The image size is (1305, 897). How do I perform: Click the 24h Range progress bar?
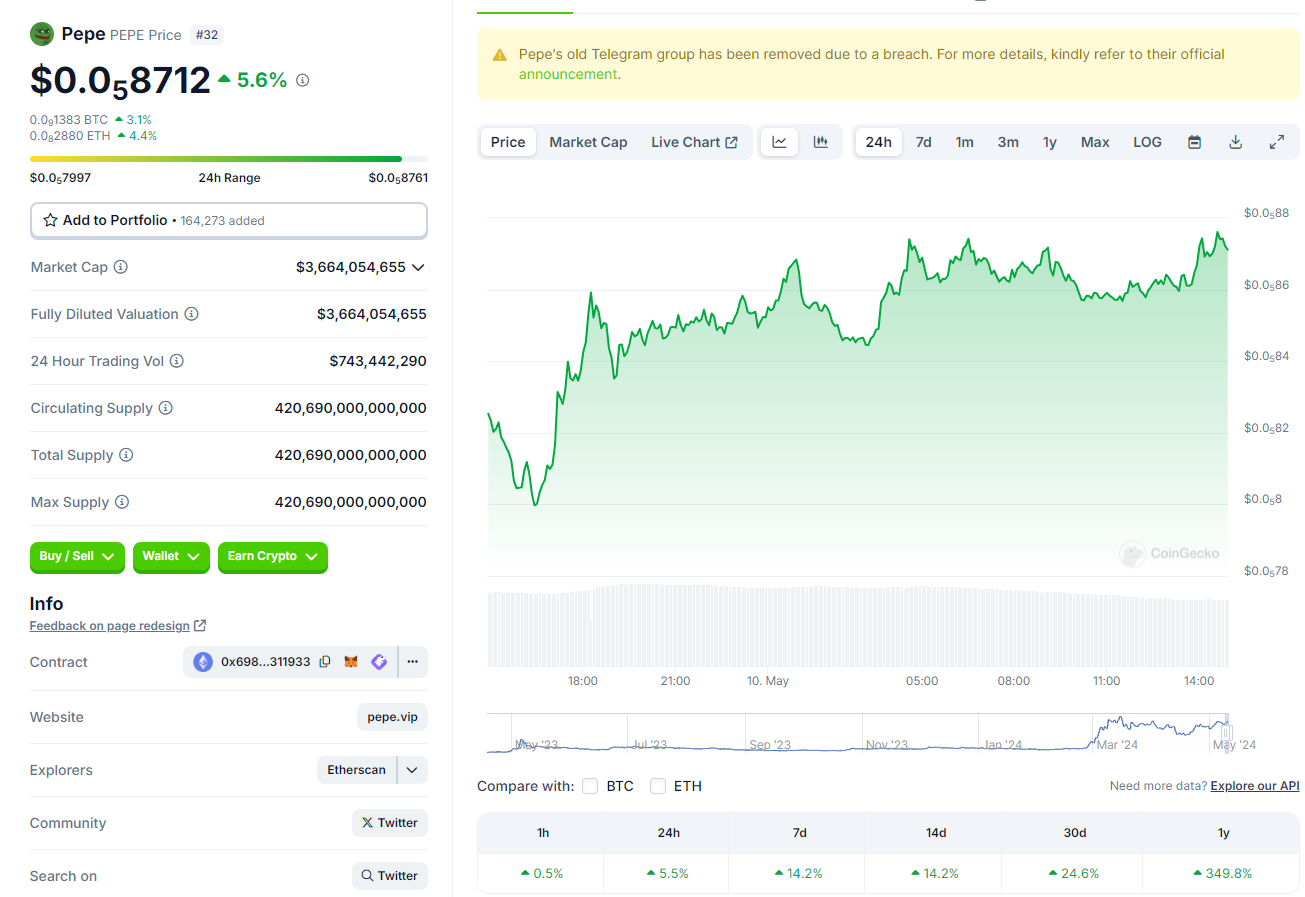(x=229, y=159)
